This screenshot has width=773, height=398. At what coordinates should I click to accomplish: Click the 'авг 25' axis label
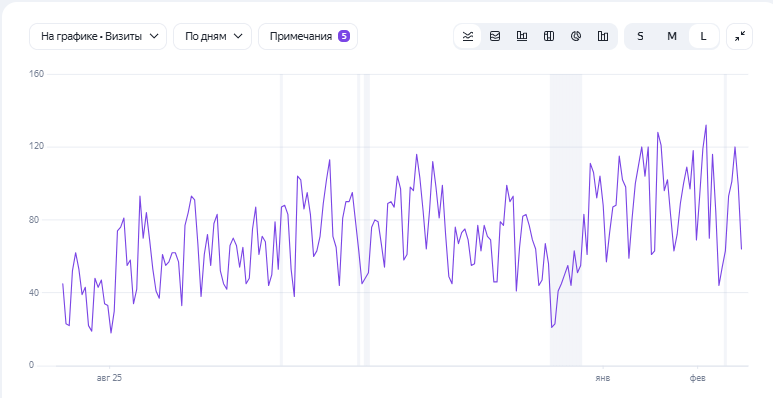(x=109, y=378)
